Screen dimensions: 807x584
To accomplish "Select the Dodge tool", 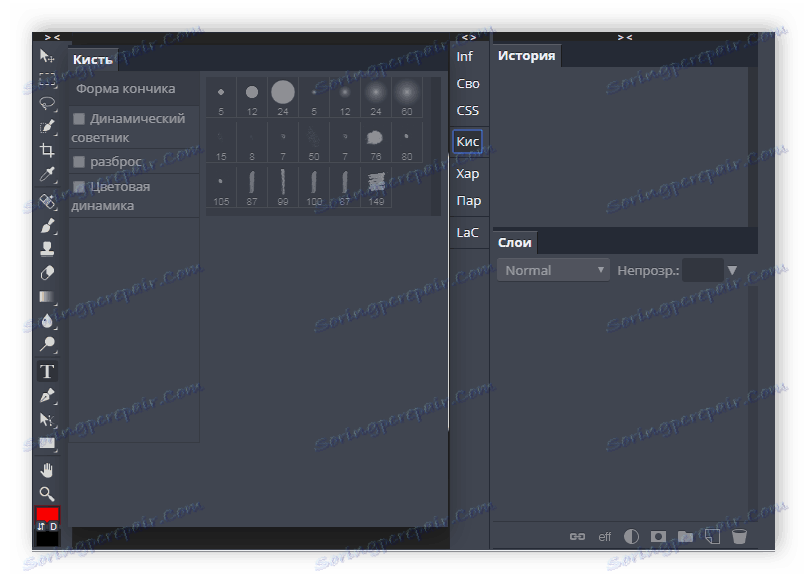I will [47, 344].
